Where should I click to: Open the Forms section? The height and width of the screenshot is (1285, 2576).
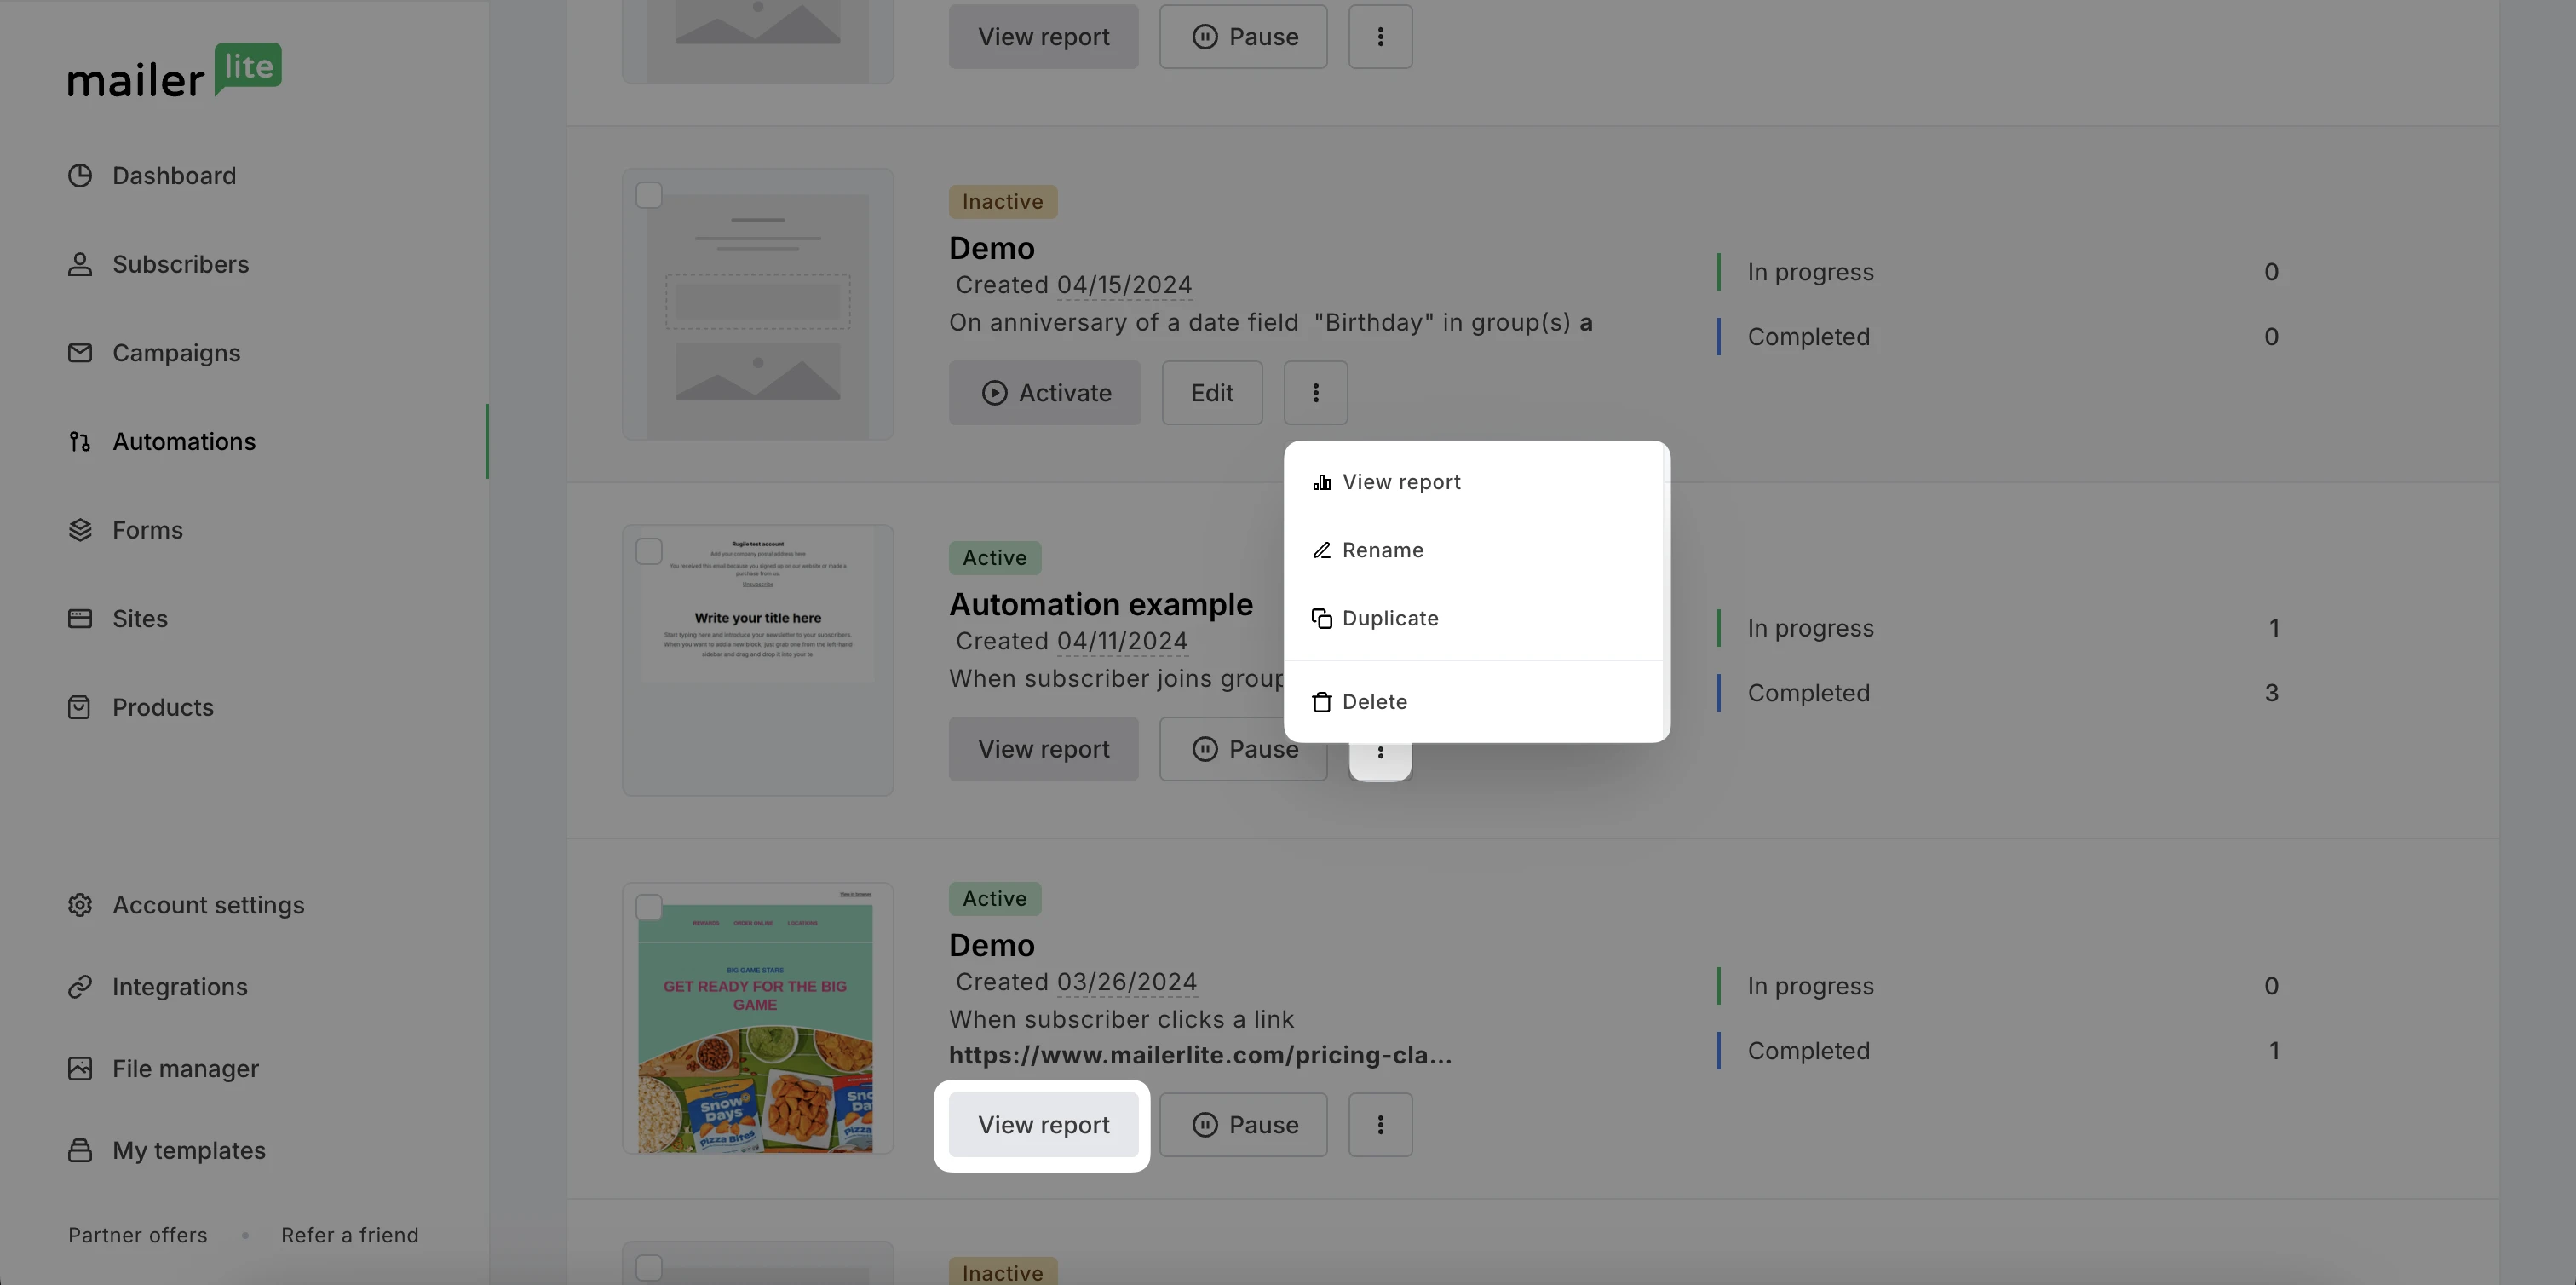tap(125, 530)
